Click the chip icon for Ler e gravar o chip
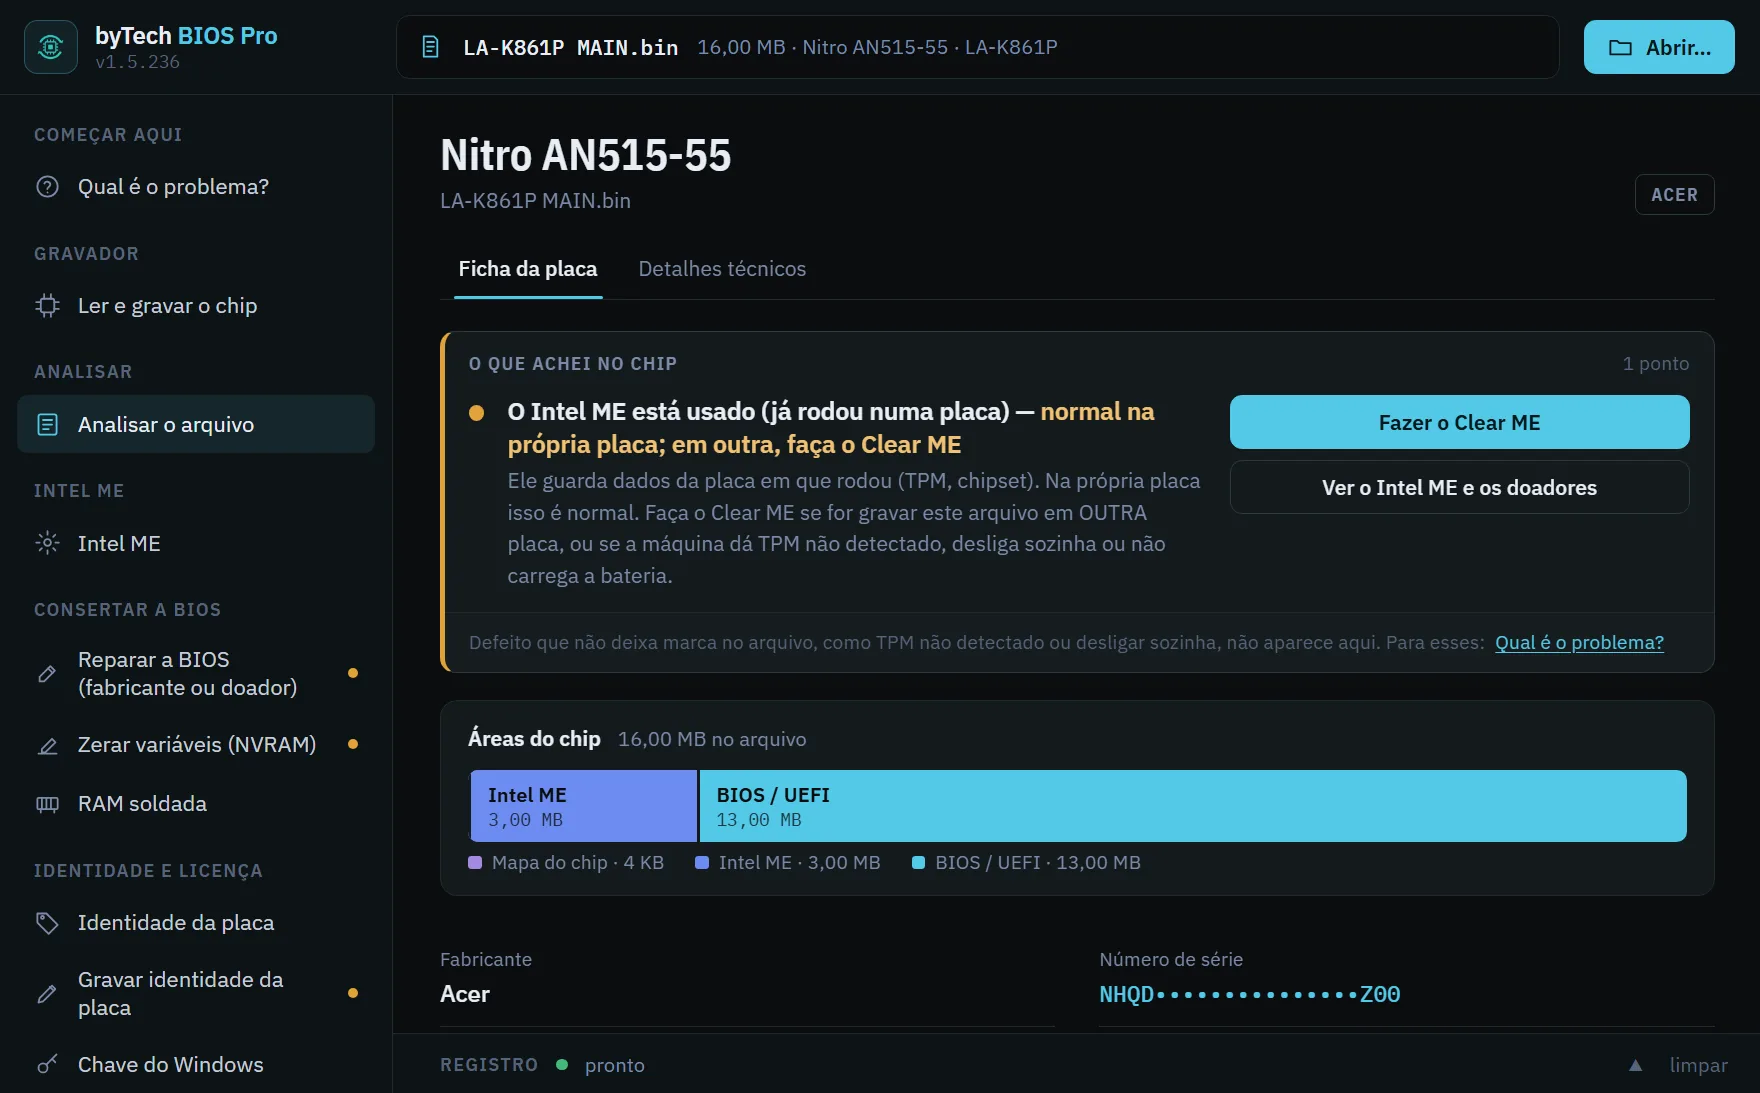The width and height of the screenshot is (1760, 1093). click(47, 306)
